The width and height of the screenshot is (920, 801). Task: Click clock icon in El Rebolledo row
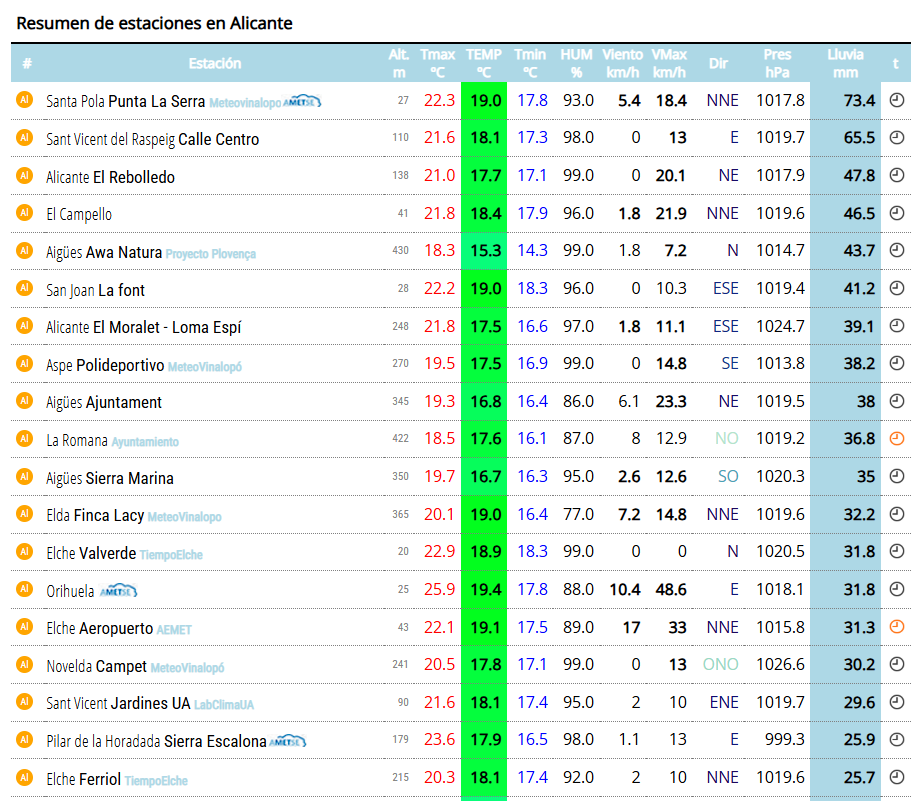pos(897,175)
